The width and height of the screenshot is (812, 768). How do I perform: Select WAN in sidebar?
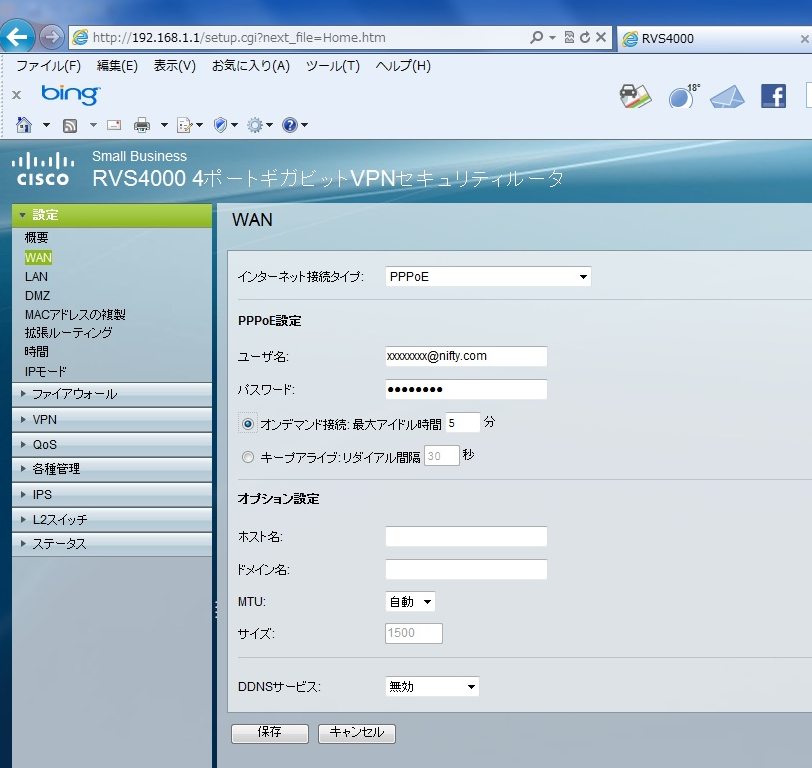pyautogui.click(x=38, y=257)
